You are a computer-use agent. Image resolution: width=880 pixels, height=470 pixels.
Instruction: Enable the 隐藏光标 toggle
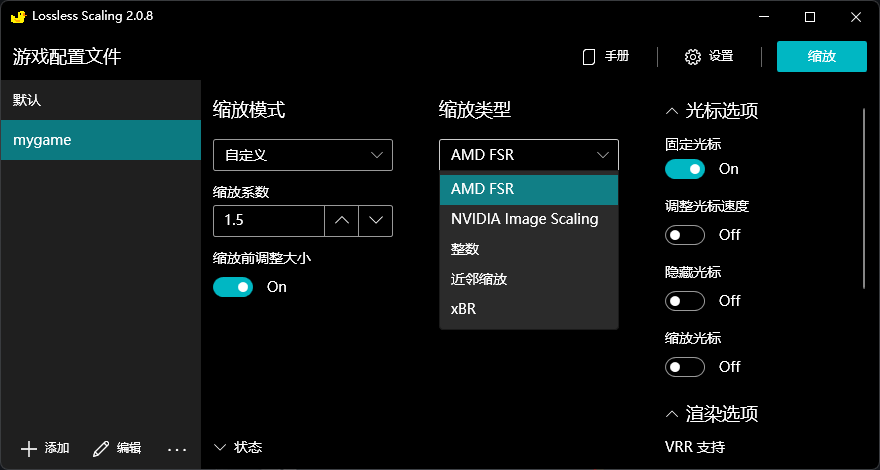pos(685,300)
